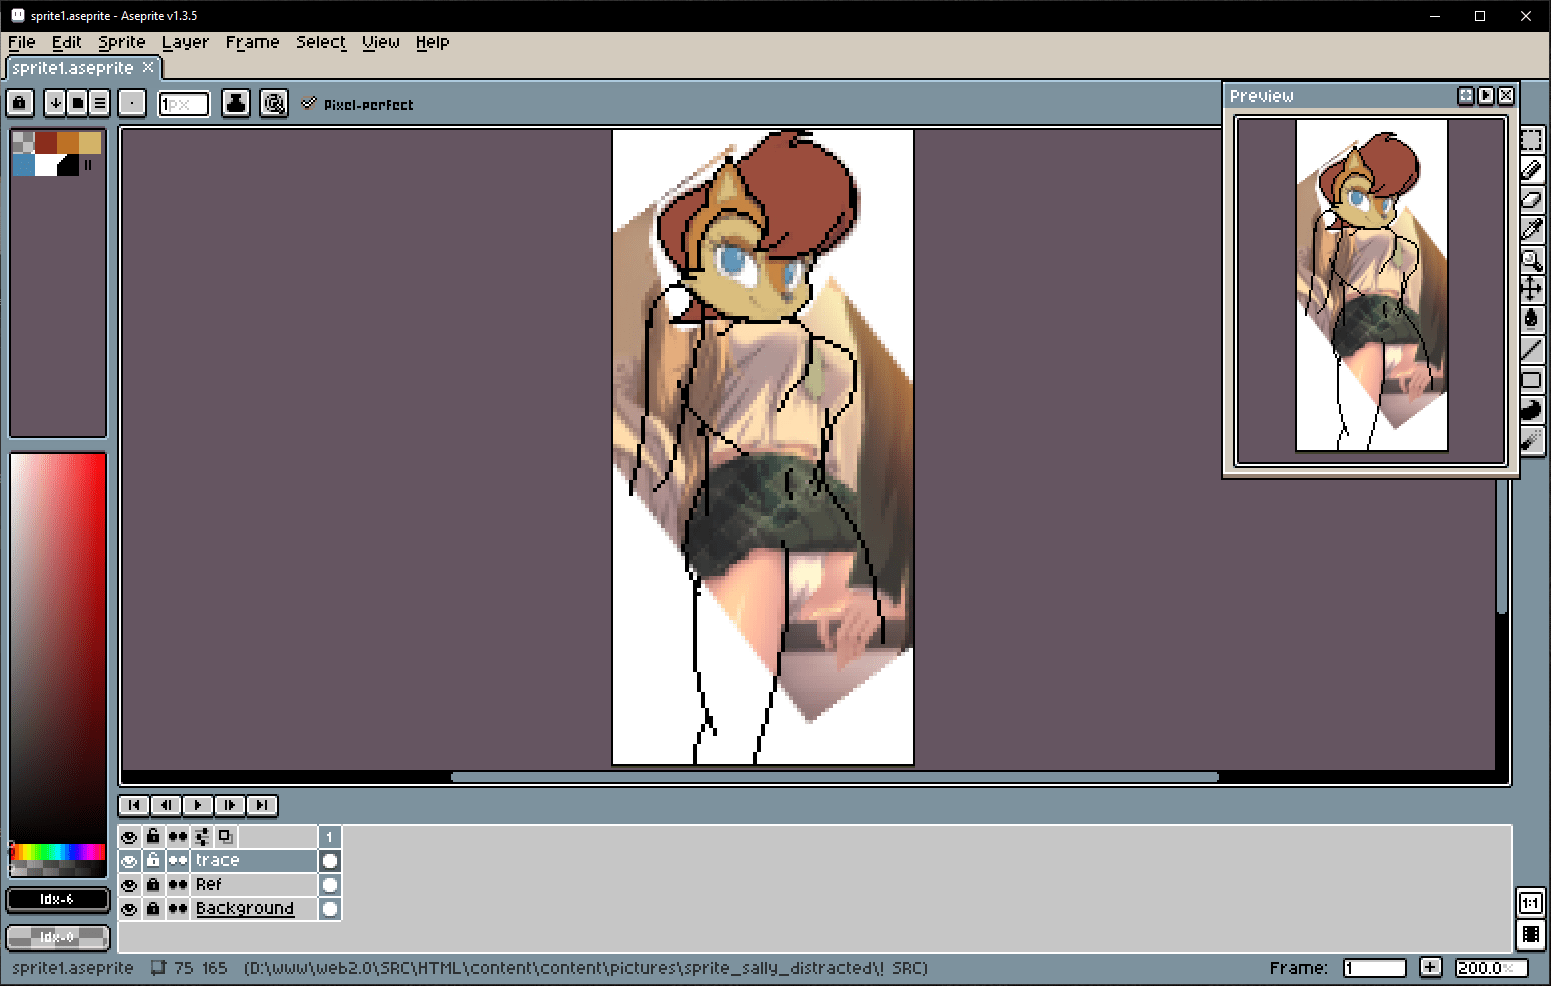Activate the Rectangular Marquee tool
Viewport: 1551px width, 986px height.
point(1531,140)
